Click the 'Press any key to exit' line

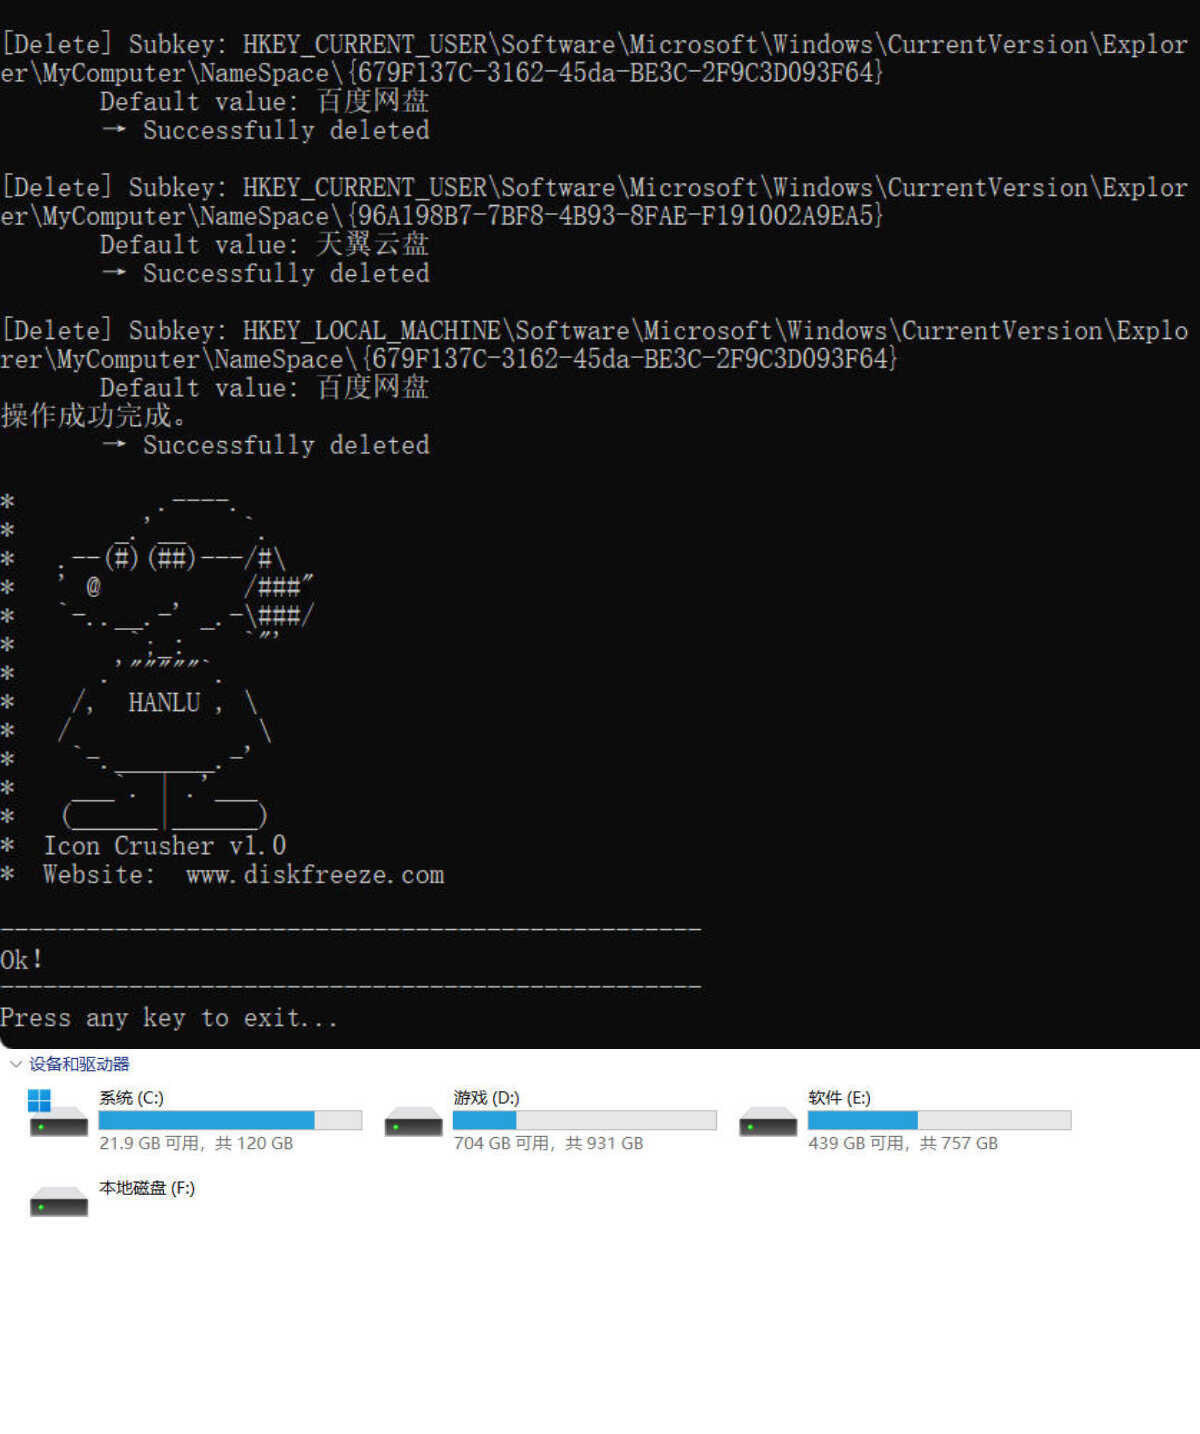[x=168, y=1018]
